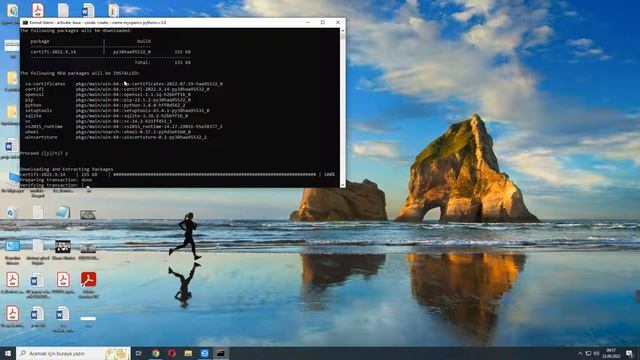Click the taskbar search box

(x=73, y=353)
